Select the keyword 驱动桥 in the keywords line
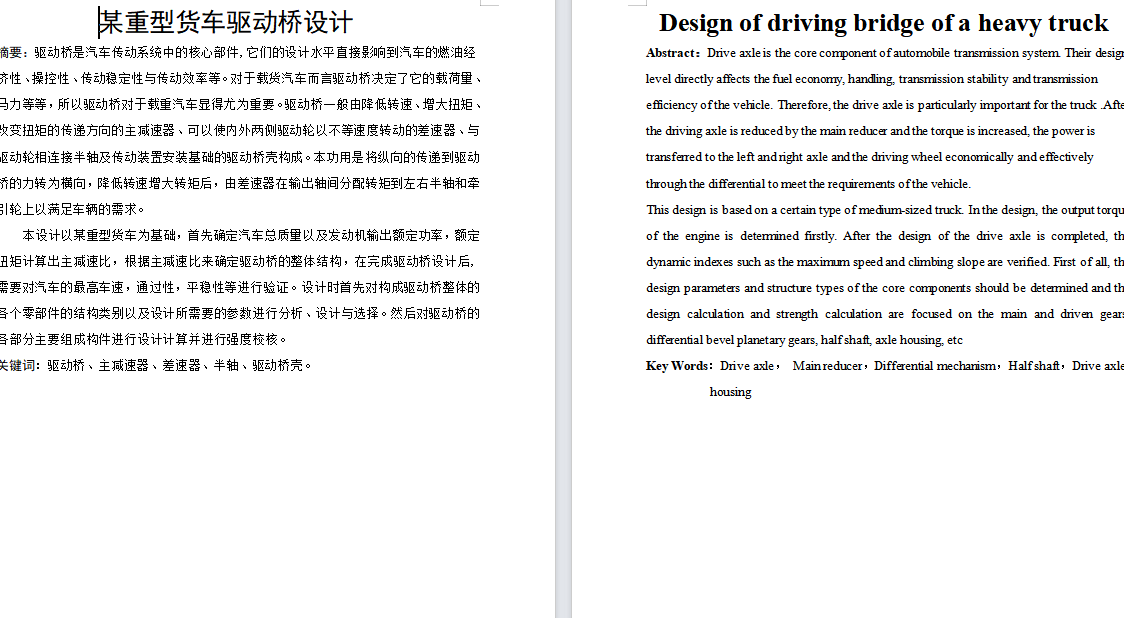 [x=65, y=365]
